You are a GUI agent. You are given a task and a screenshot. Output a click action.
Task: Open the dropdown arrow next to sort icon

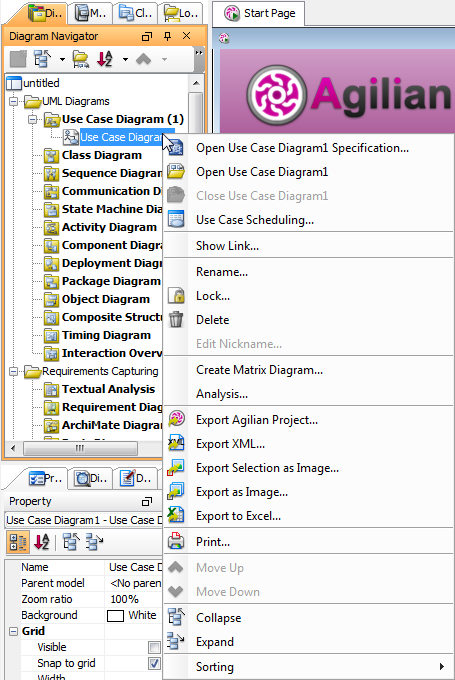click(125, 59)
